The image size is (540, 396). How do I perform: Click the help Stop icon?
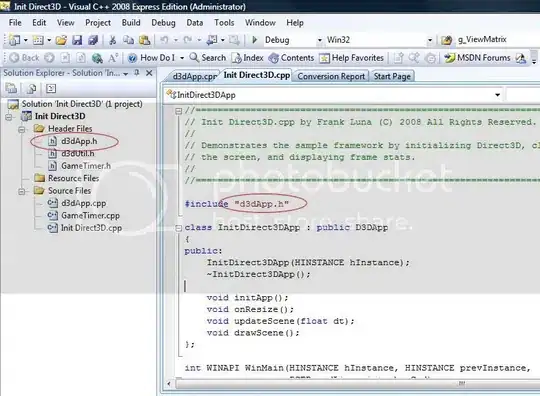65,58
